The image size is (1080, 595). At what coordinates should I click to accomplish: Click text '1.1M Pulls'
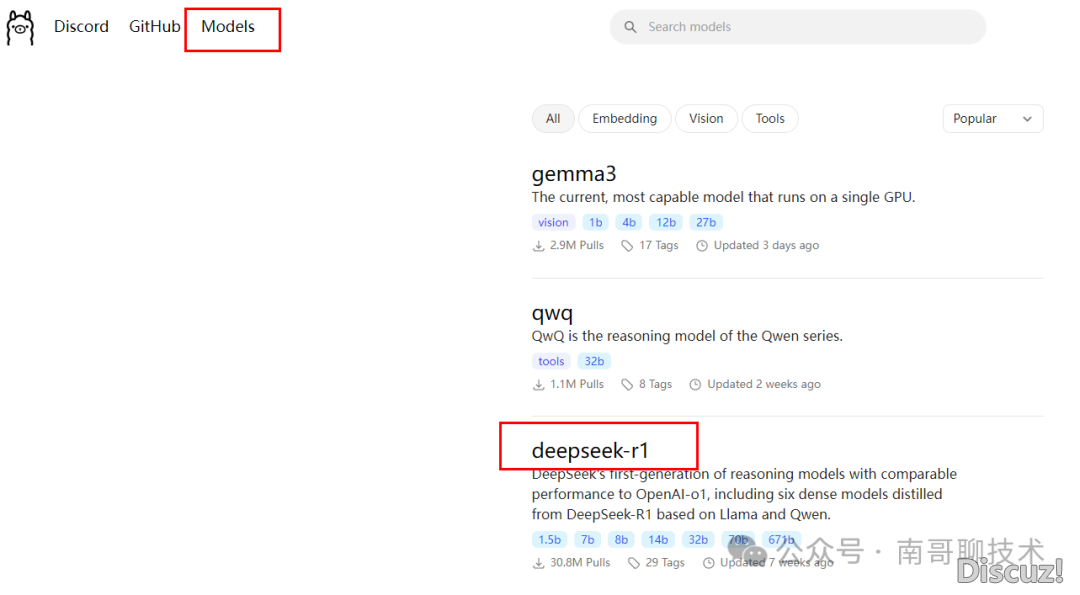pos(577,384)
